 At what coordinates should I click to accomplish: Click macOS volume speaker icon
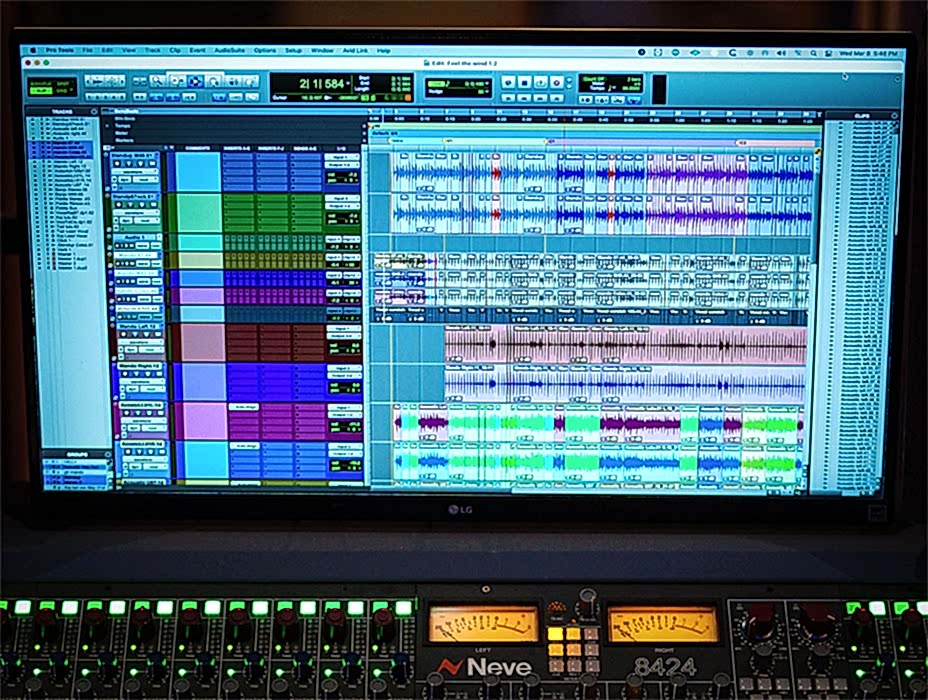(x=781, y=53)
